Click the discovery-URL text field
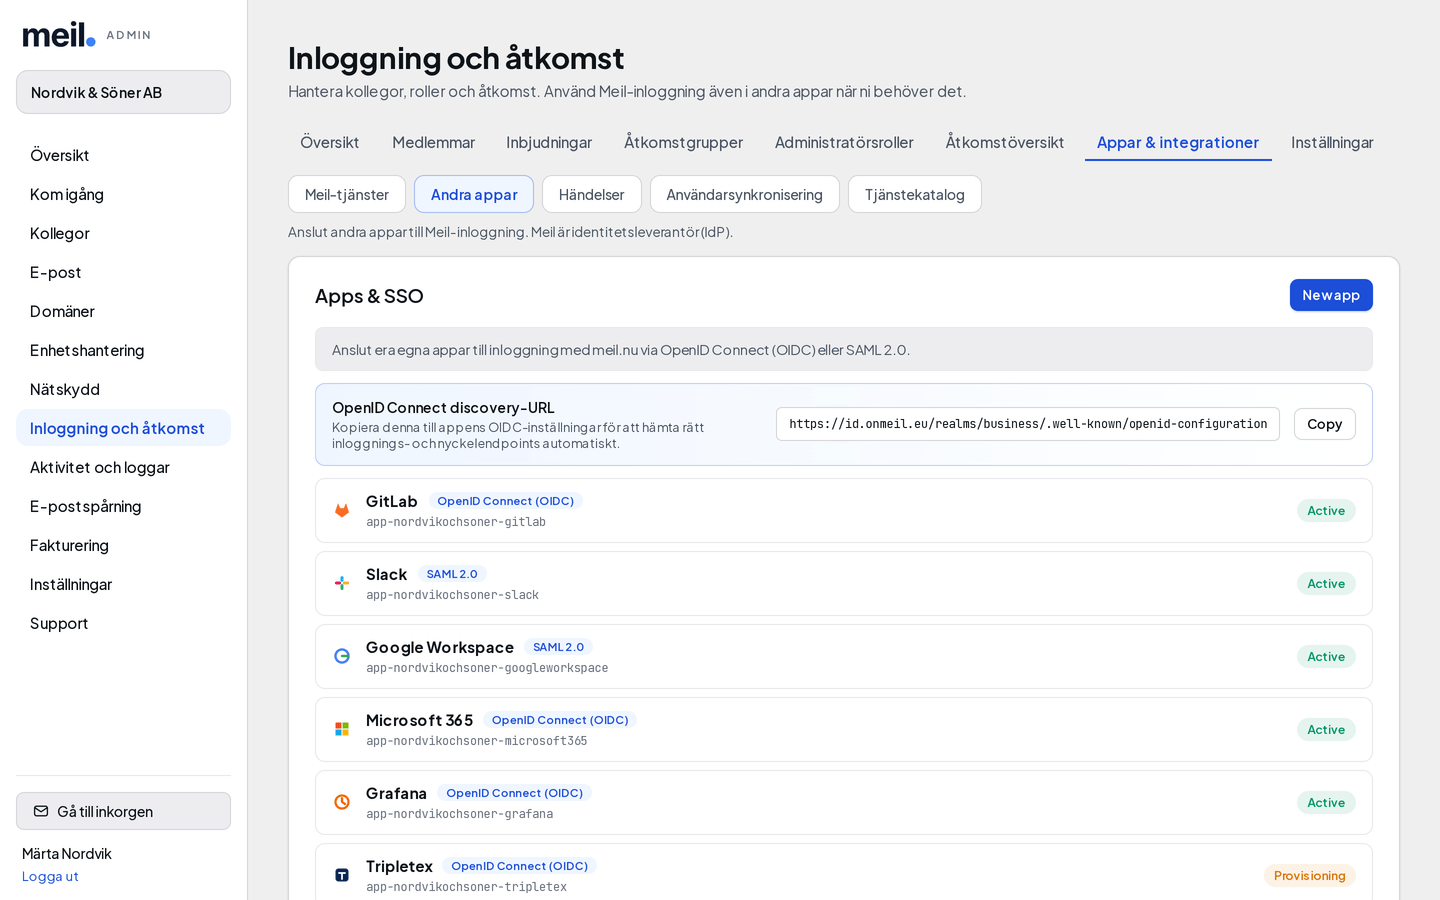1440x900 pixels. (1028, 424)
